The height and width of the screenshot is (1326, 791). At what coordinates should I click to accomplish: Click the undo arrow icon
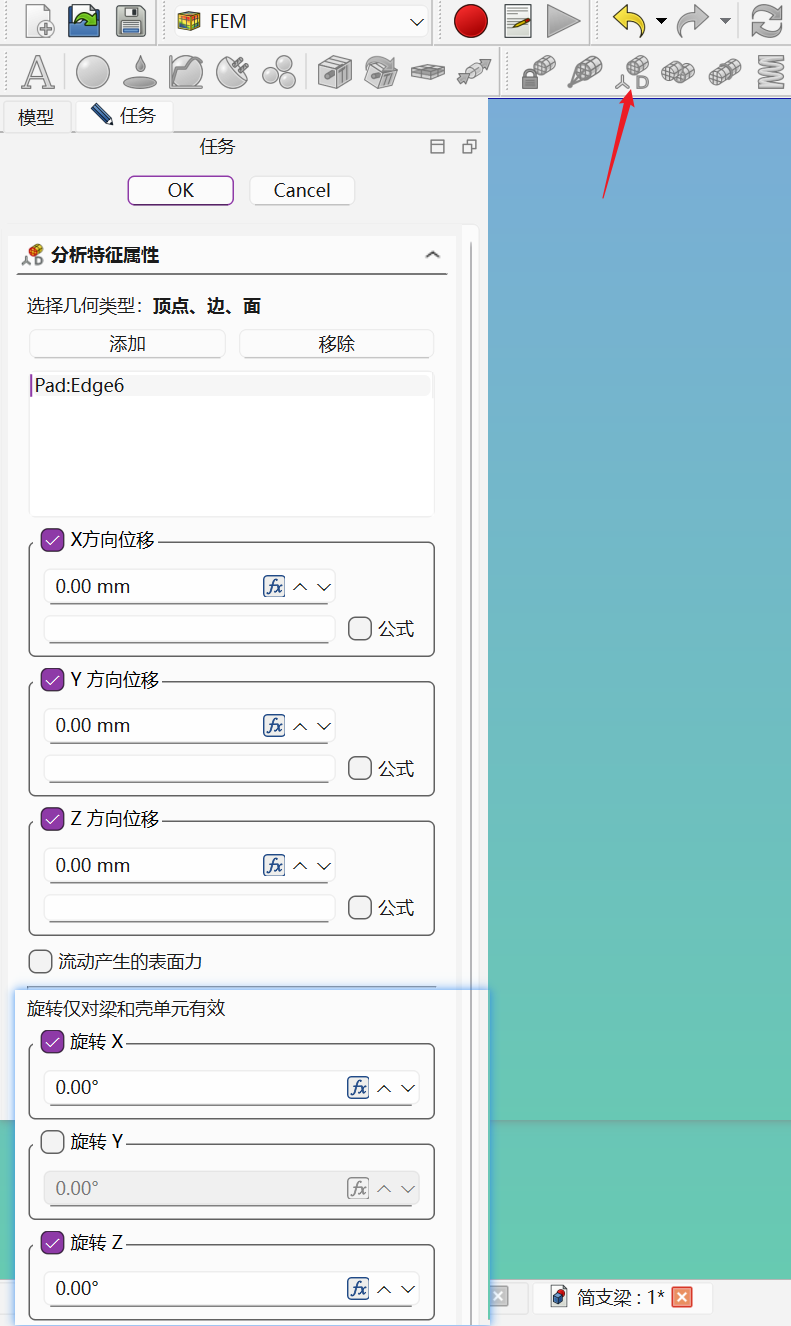point(629,21)
